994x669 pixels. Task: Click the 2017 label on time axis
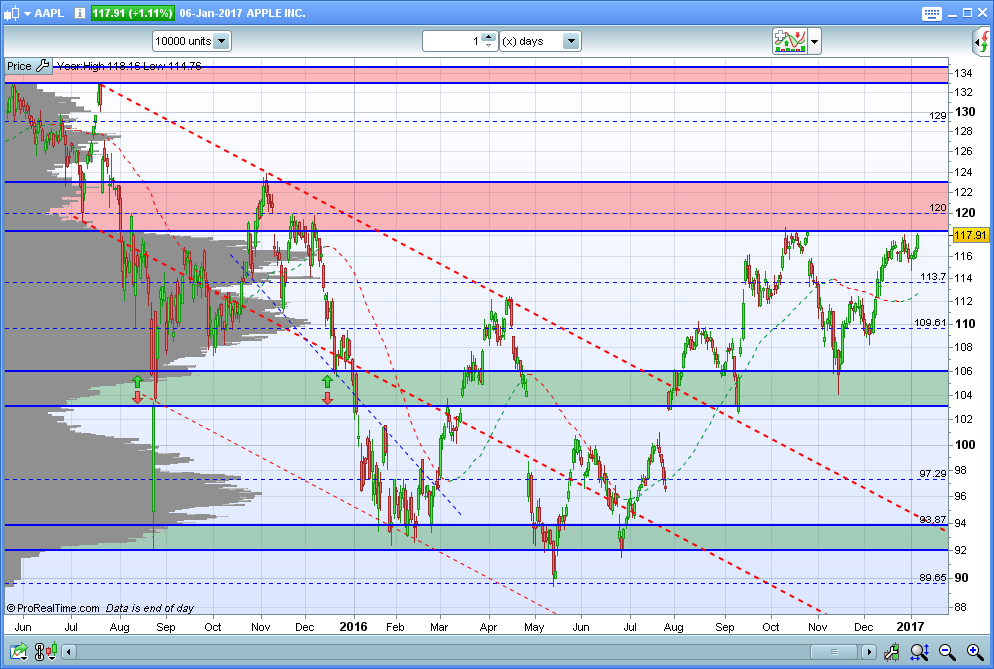(x=910, y=627)
